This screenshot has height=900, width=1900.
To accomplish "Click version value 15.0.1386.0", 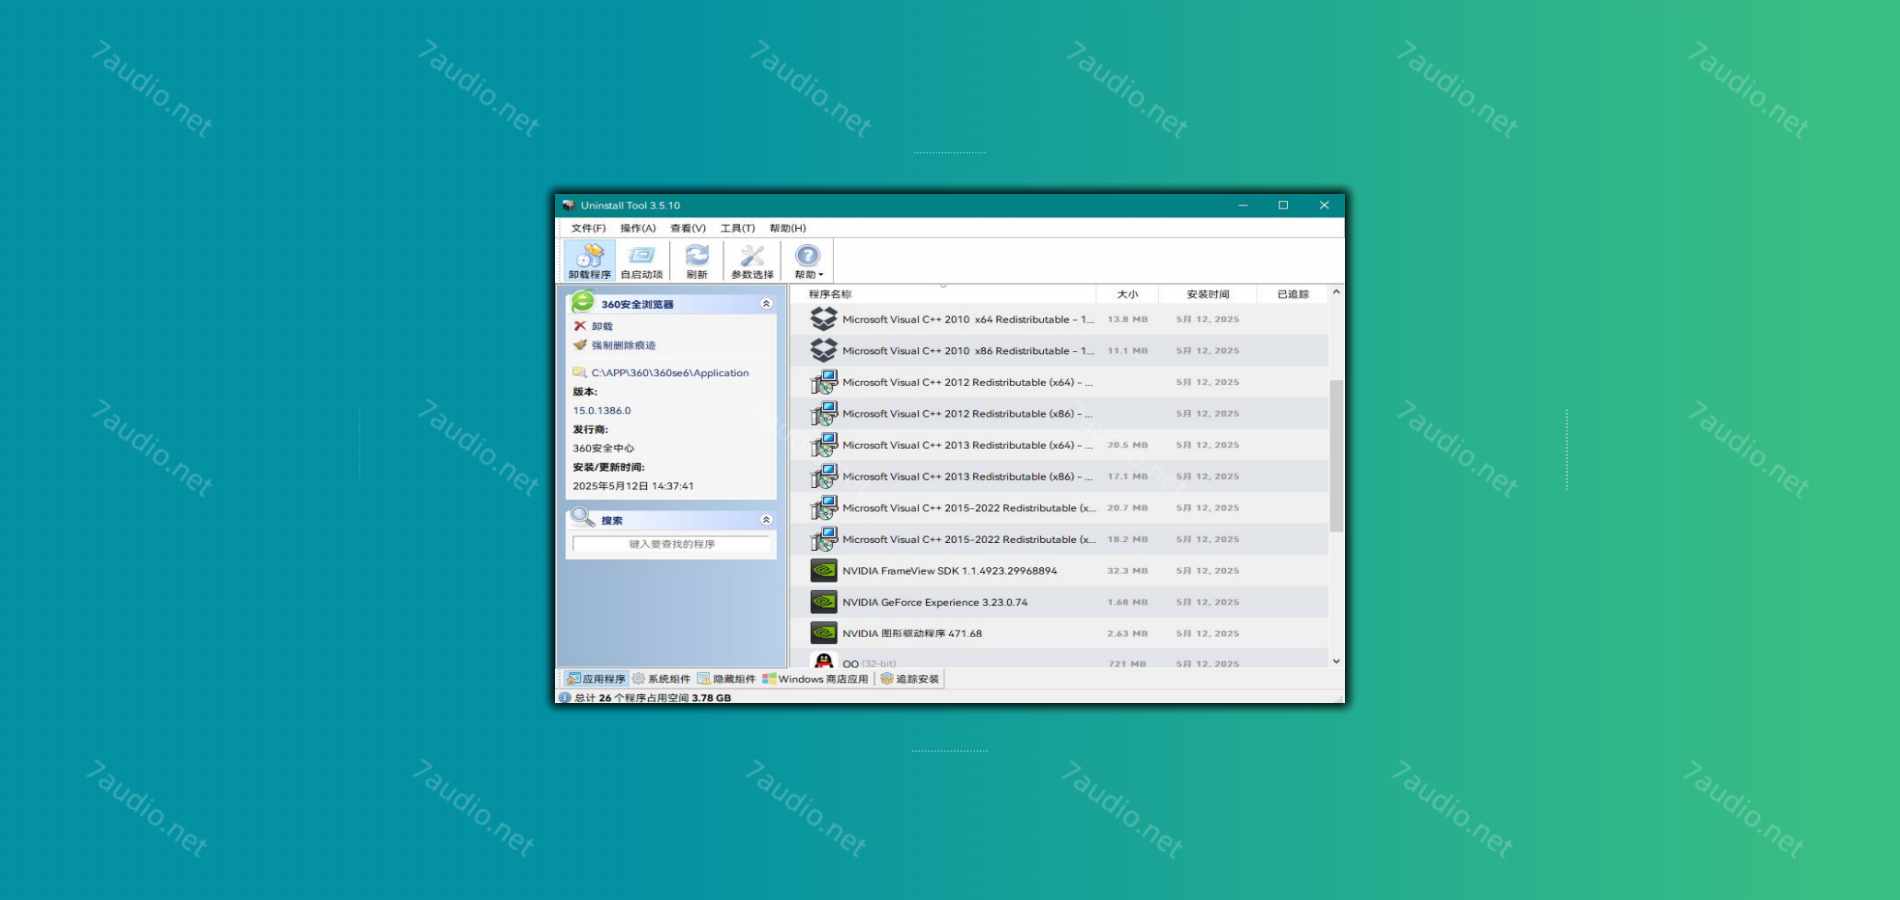I will [602, 410].
